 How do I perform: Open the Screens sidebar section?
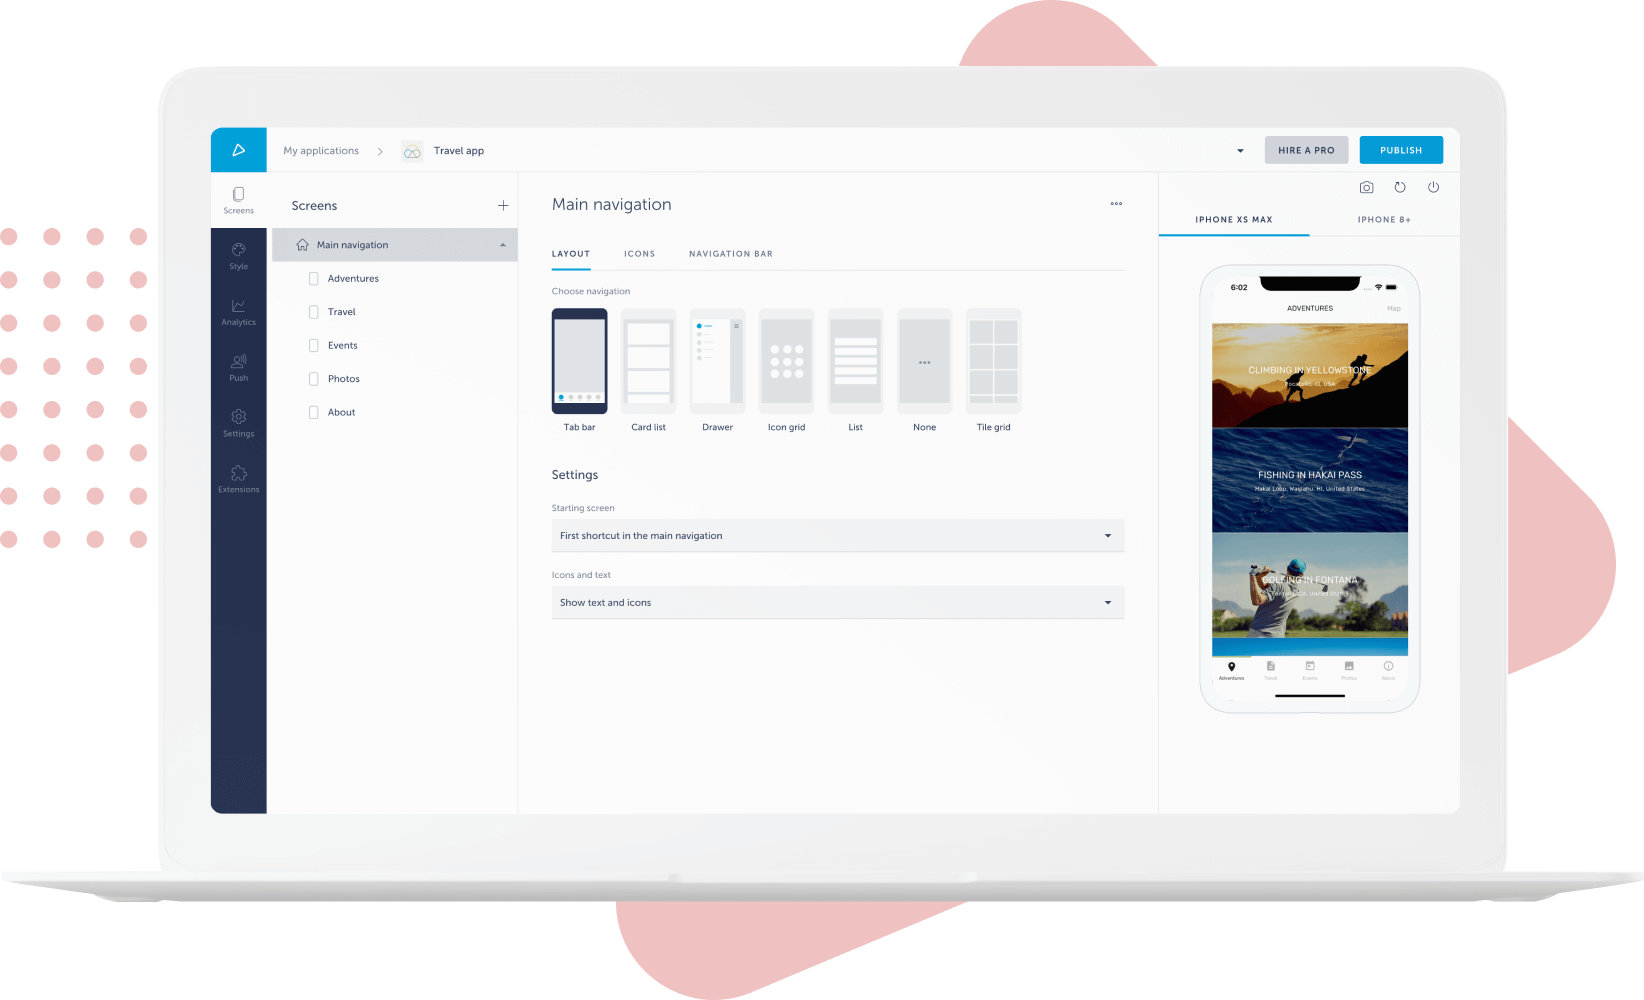coord(238,200)
